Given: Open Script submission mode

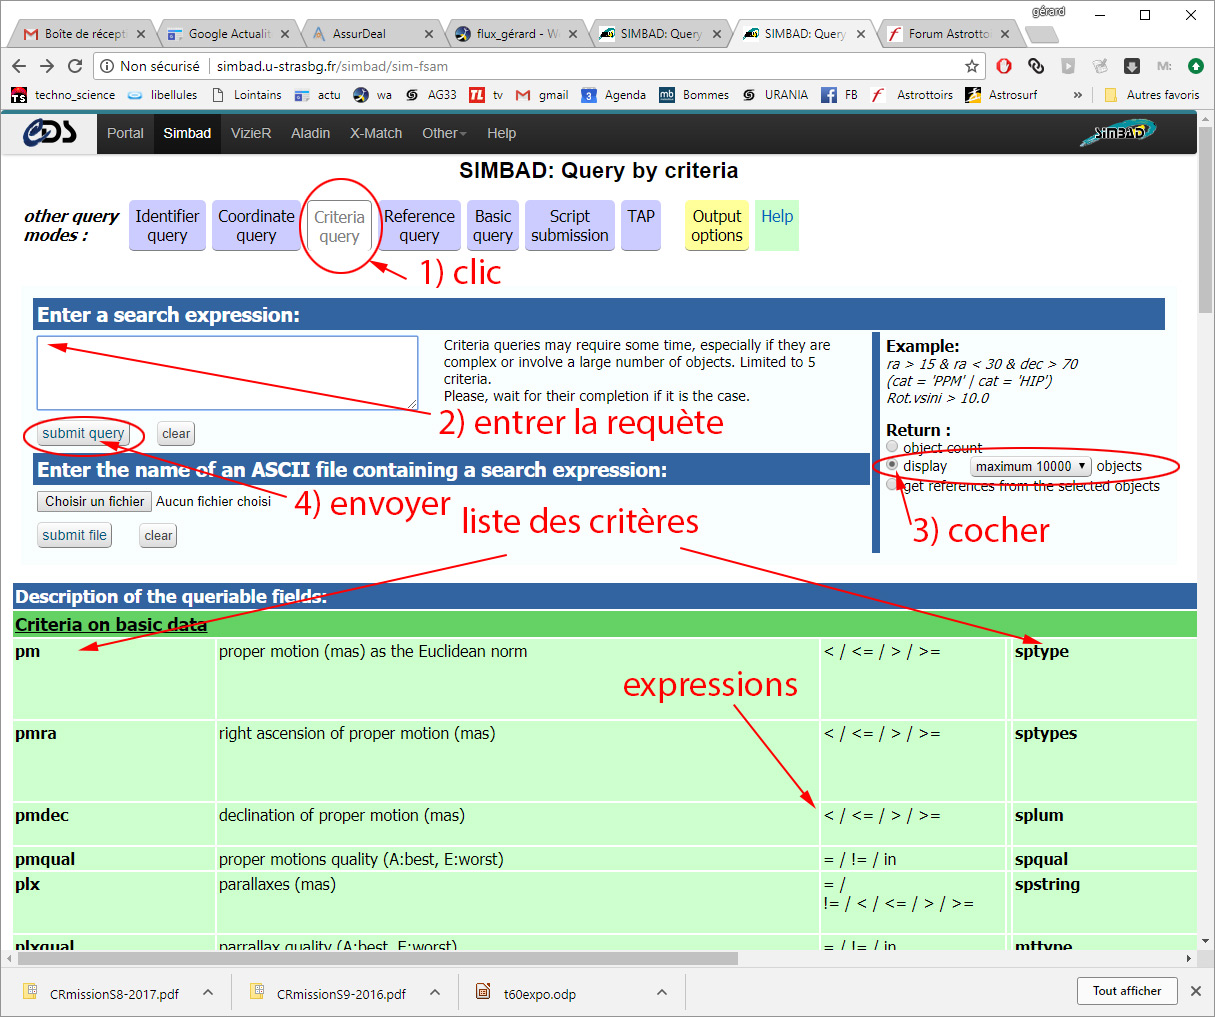Looking at the screenshot, I should (570, 225).
